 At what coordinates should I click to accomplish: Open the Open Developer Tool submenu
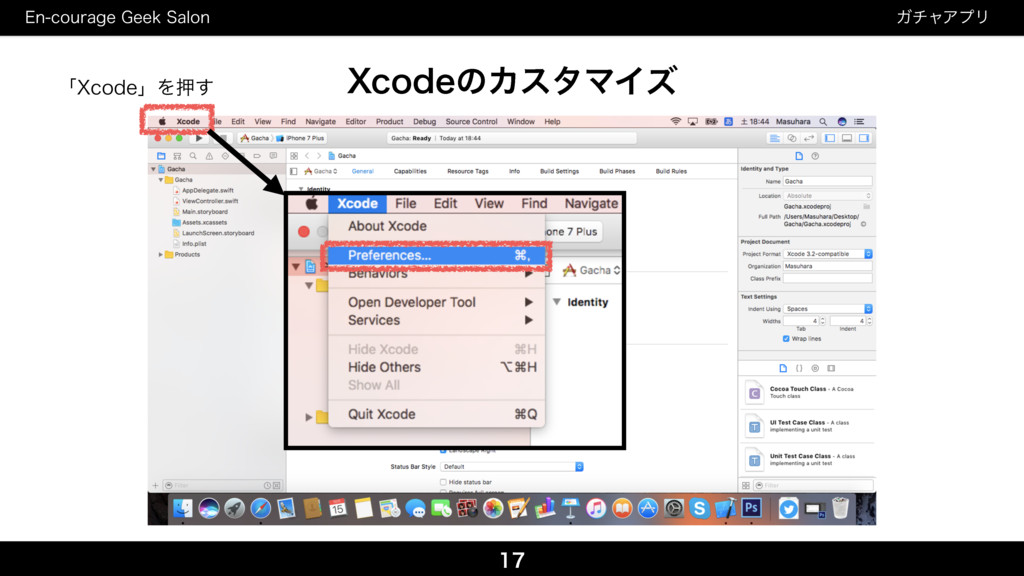pyautogui.click(x=437, y=302)
